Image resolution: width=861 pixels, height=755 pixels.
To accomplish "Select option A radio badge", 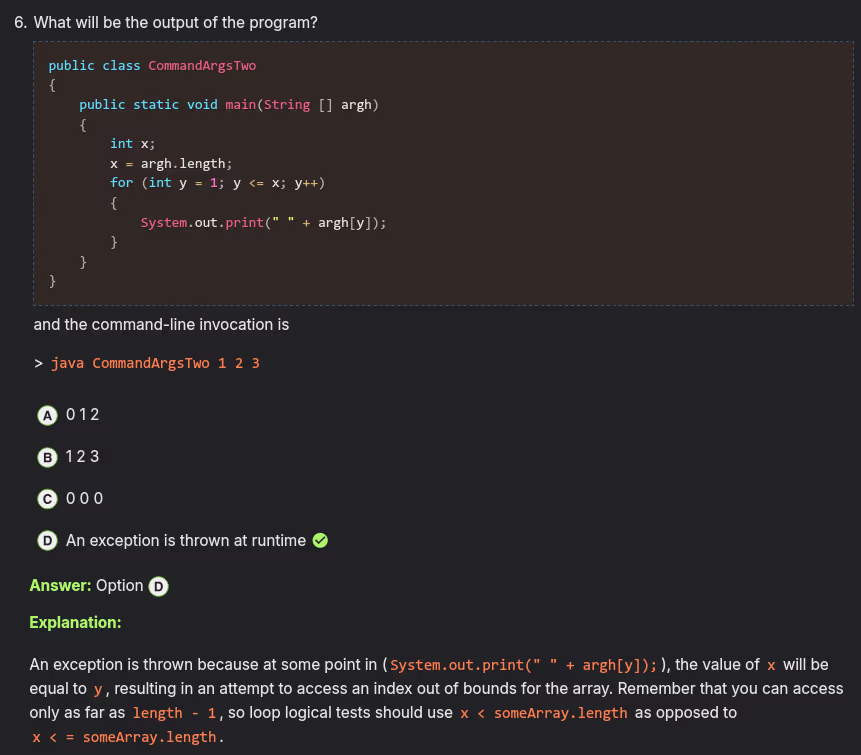I will (x=46, y=414).
